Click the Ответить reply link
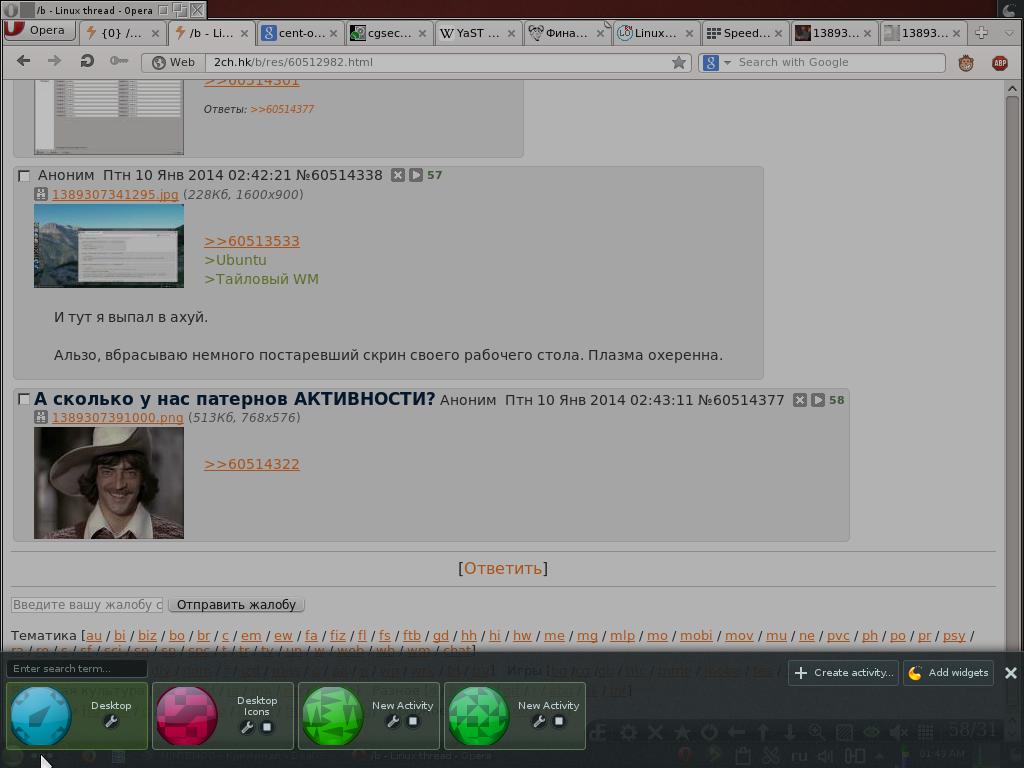 pos(503,568)
